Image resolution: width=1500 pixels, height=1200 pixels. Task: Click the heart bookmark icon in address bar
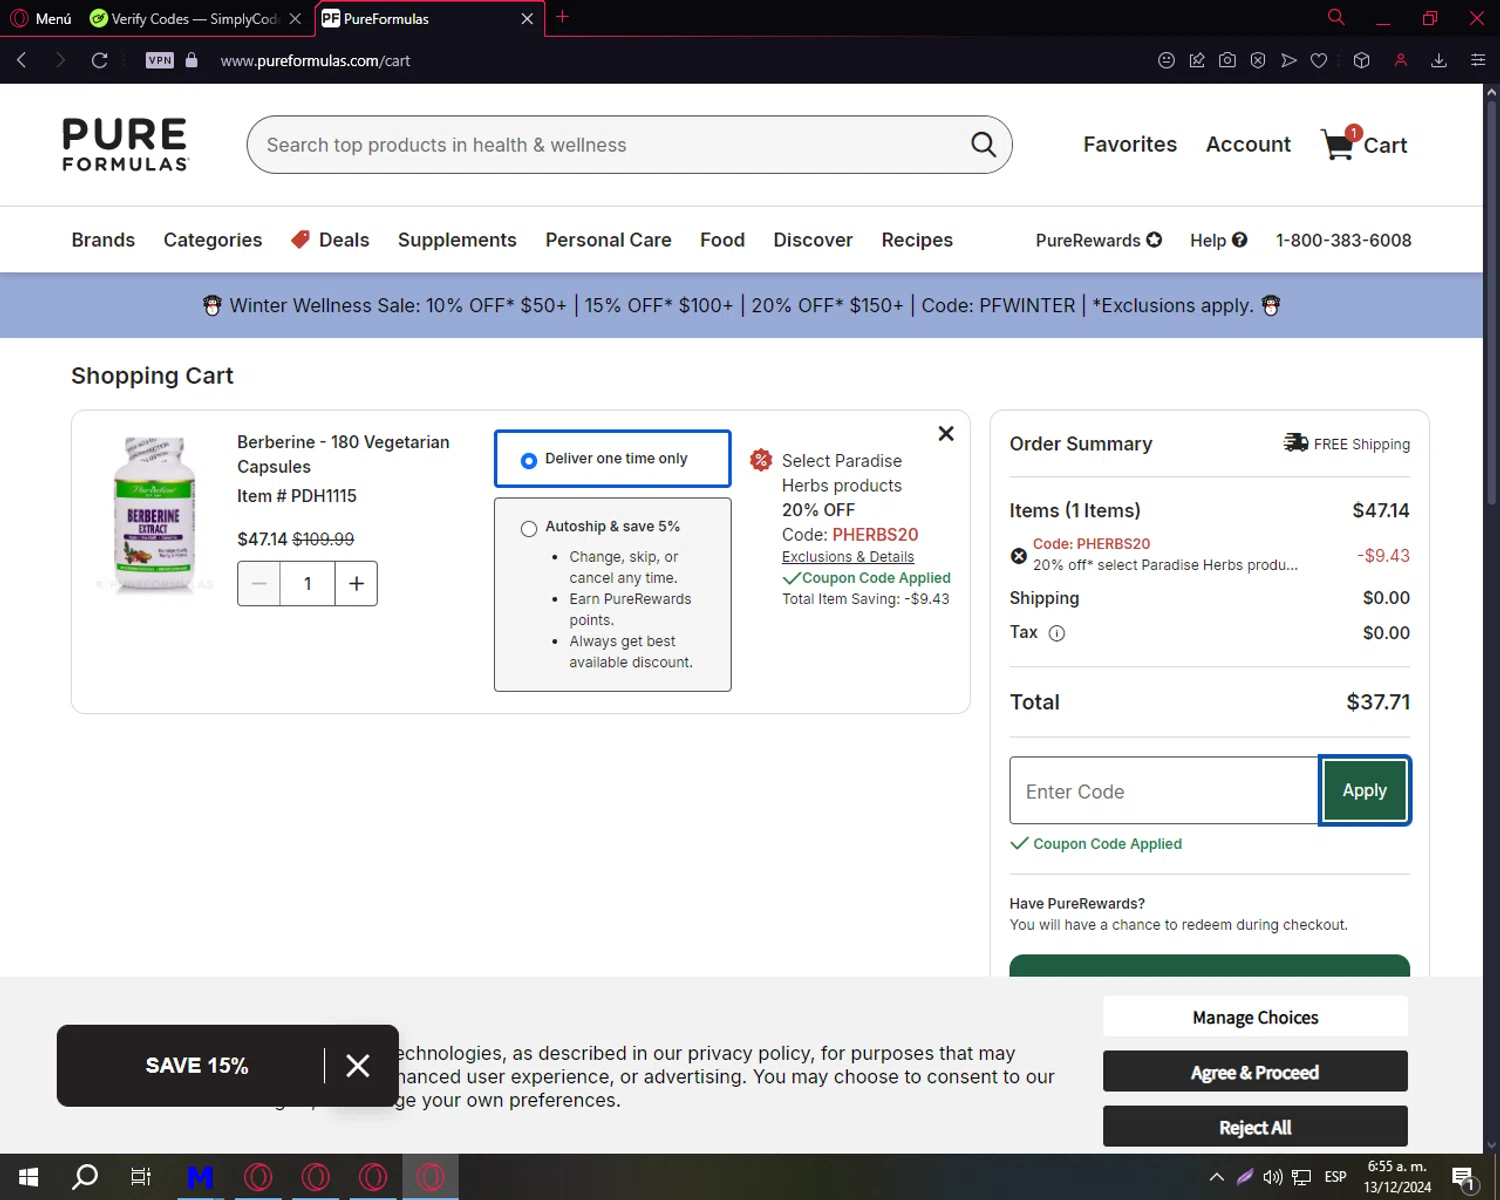[1319, 61]
